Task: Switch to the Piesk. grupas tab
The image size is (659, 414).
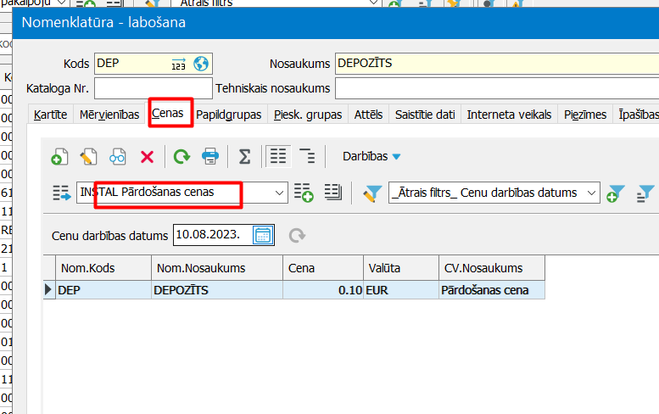Action: point(308,114)
